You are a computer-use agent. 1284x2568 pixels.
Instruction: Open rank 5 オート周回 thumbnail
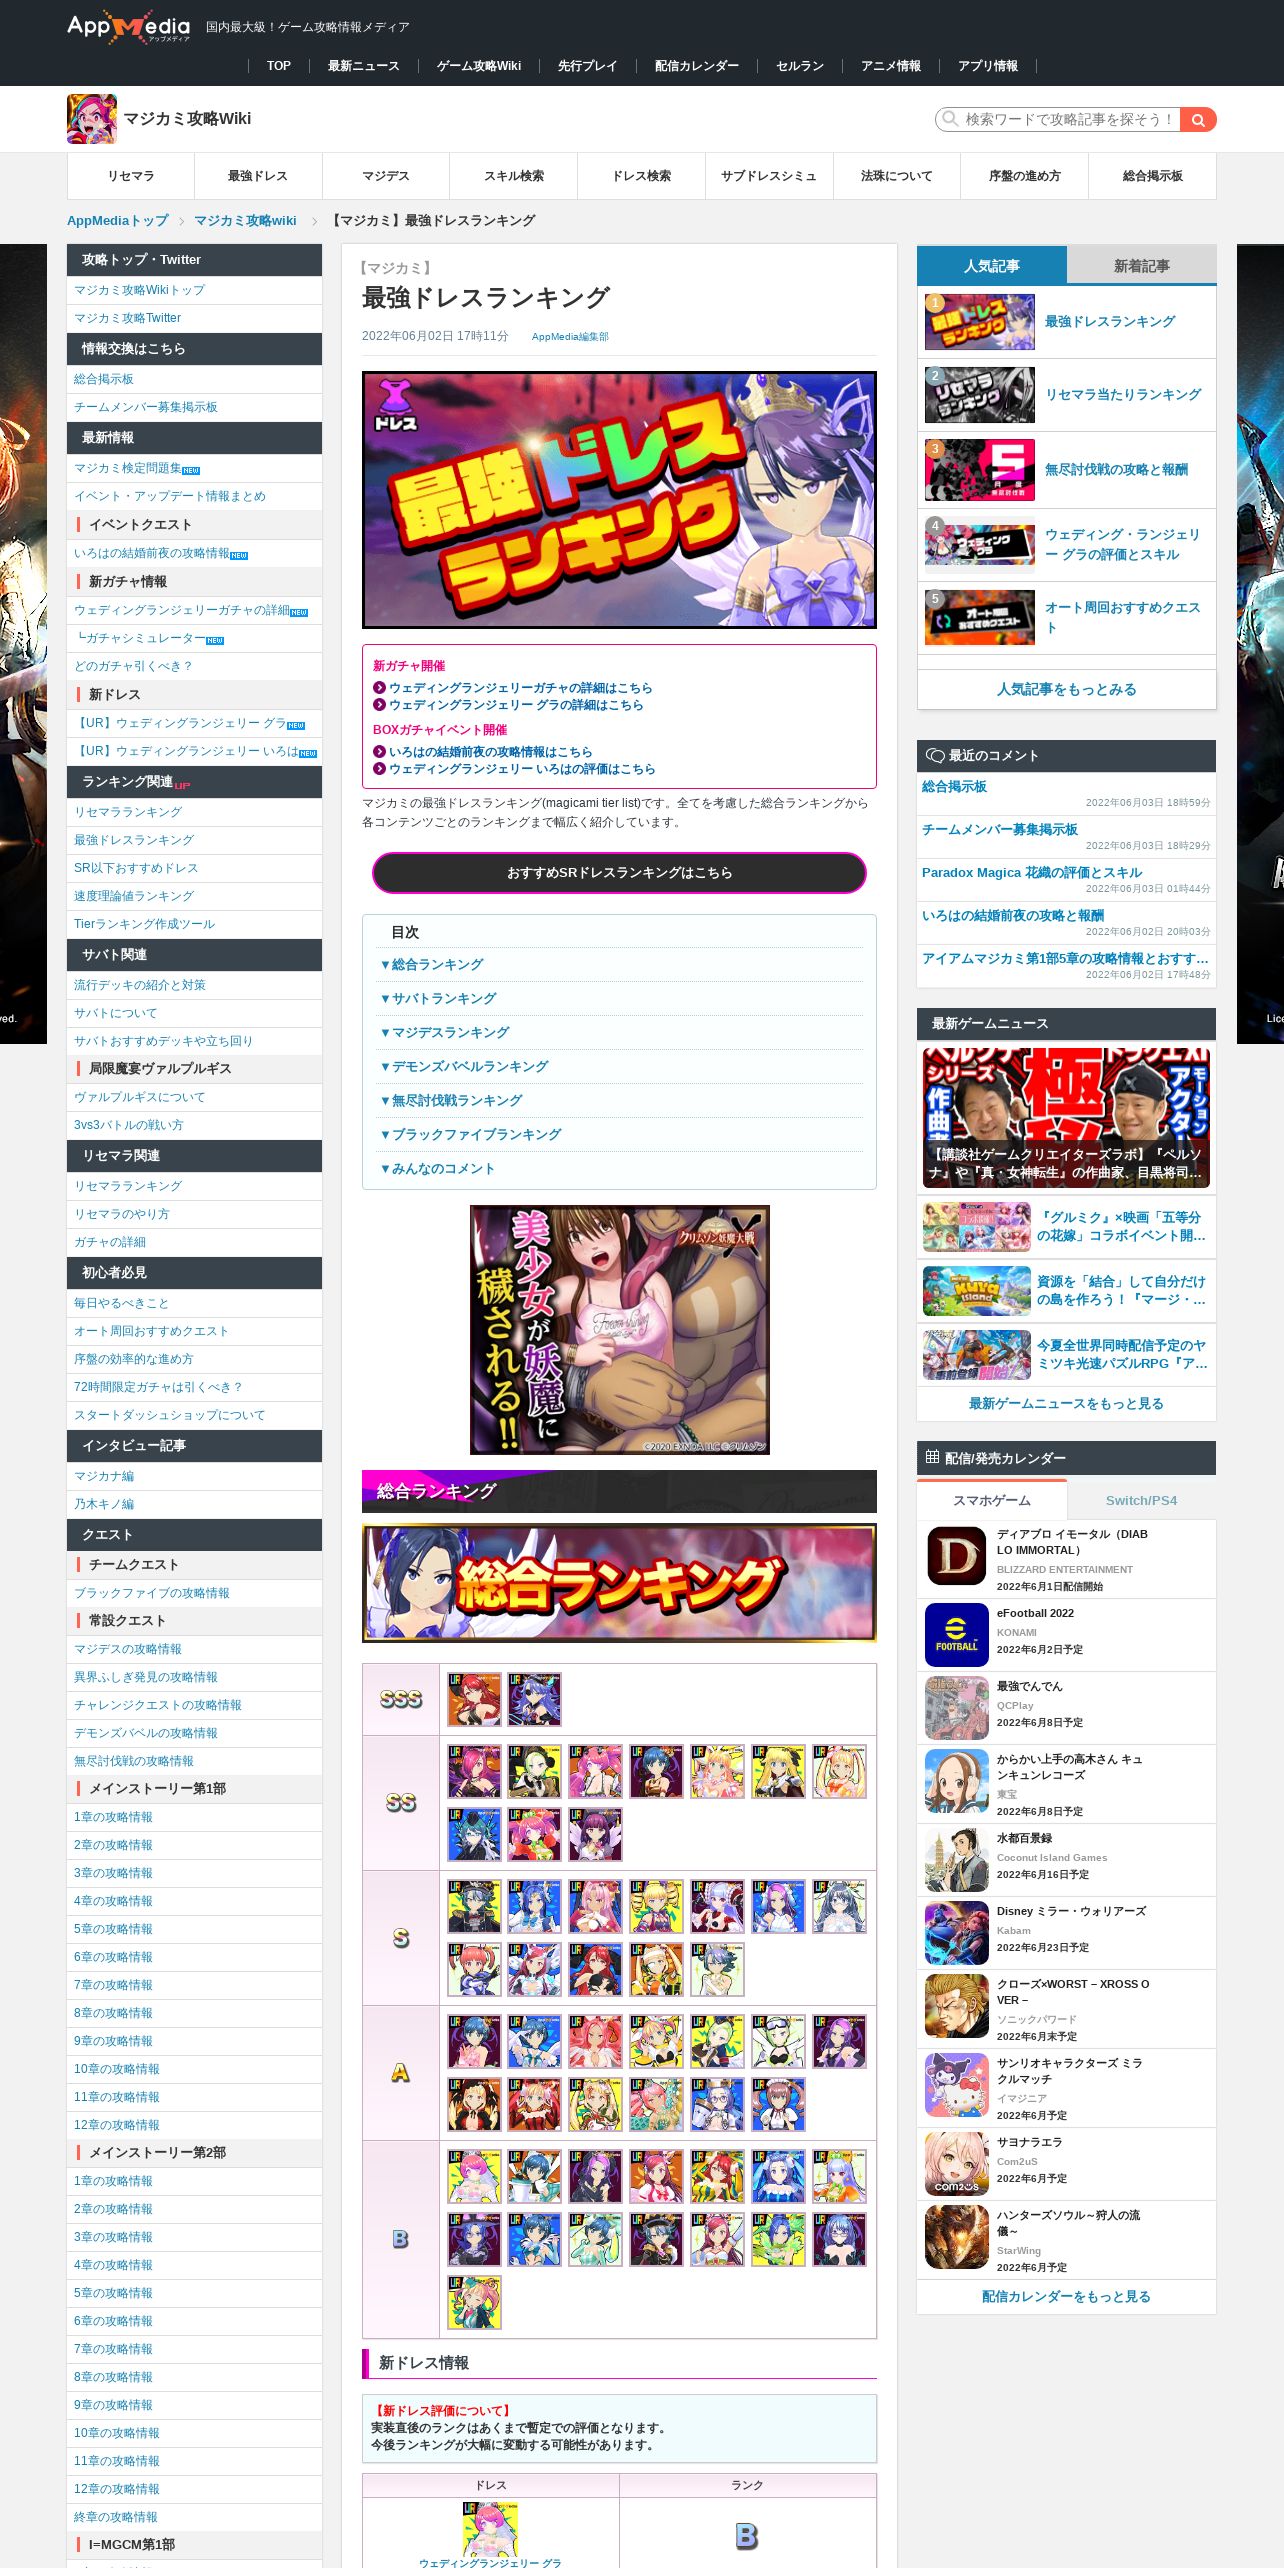pyautogui.click(x=980, y=617)
